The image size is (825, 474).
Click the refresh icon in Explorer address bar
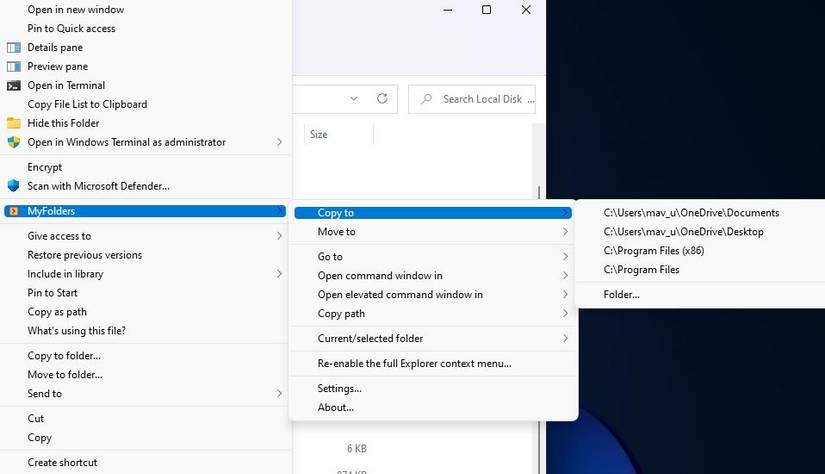(x=383, y=98)
